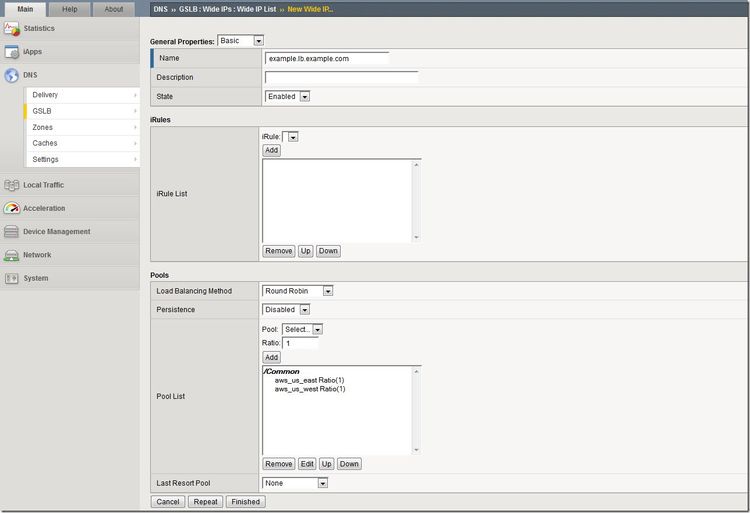Viewport: 750px width, 513px height.
Task: Click the Device Management icon
Action: (12, 231)
